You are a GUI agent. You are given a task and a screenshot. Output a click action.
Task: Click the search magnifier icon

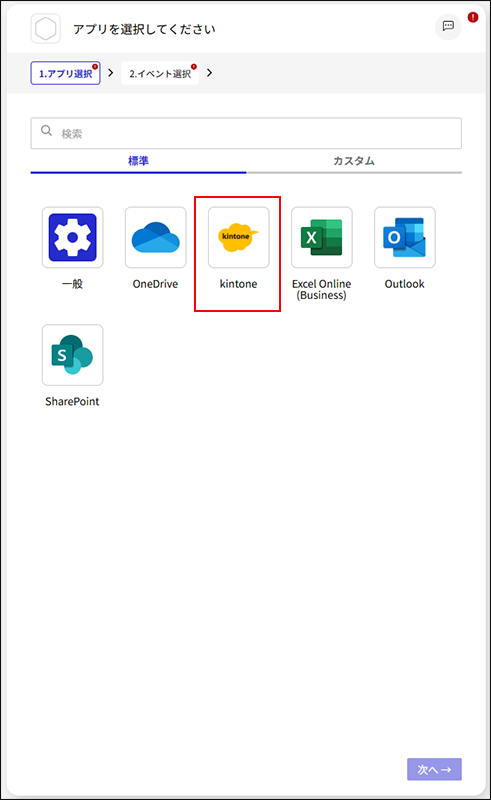click(x=46, y=131)
